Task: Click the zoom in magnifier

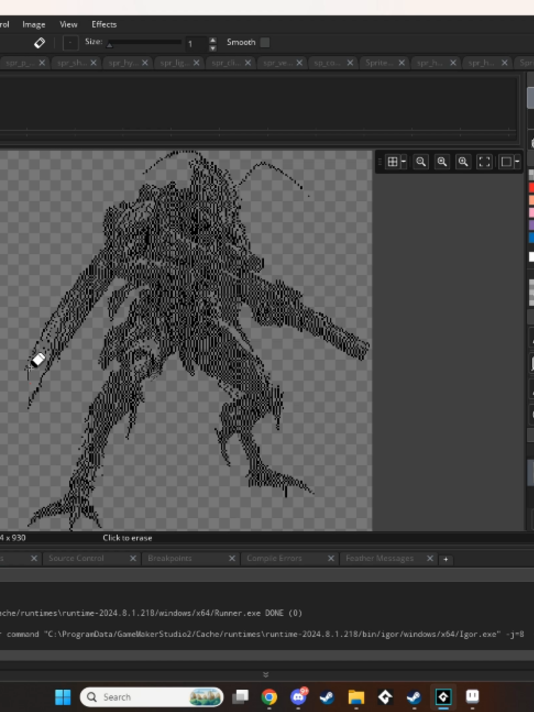Action: pyautogui.click(x=463, y=162)
